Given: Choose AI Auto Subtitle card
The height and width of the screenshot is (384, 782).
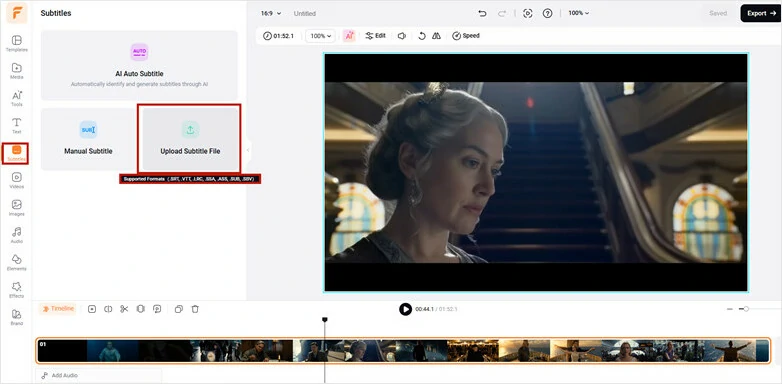Looking at the screenshot, I should (139, 65).
